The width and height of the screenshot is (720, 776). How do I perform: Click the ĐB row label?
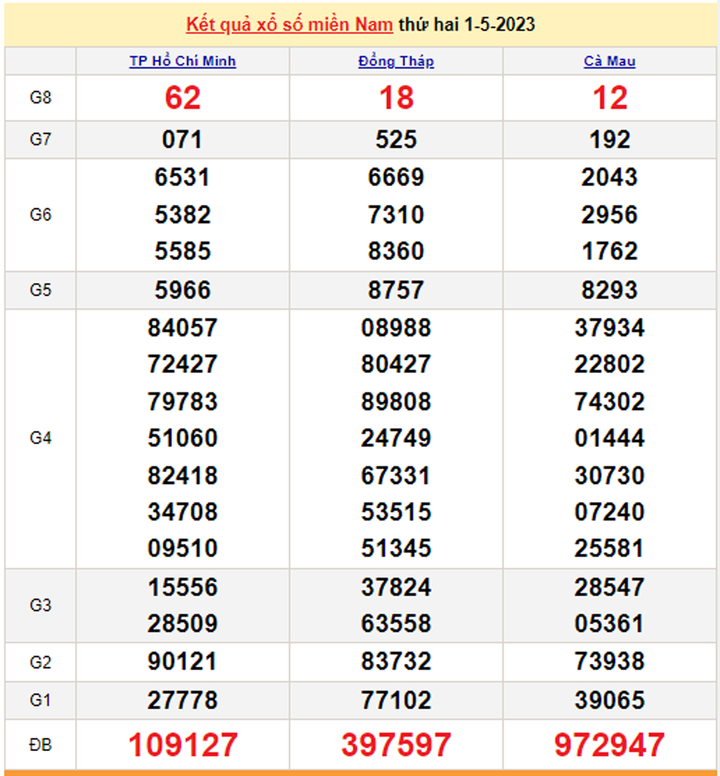click(x=40, y=745)
